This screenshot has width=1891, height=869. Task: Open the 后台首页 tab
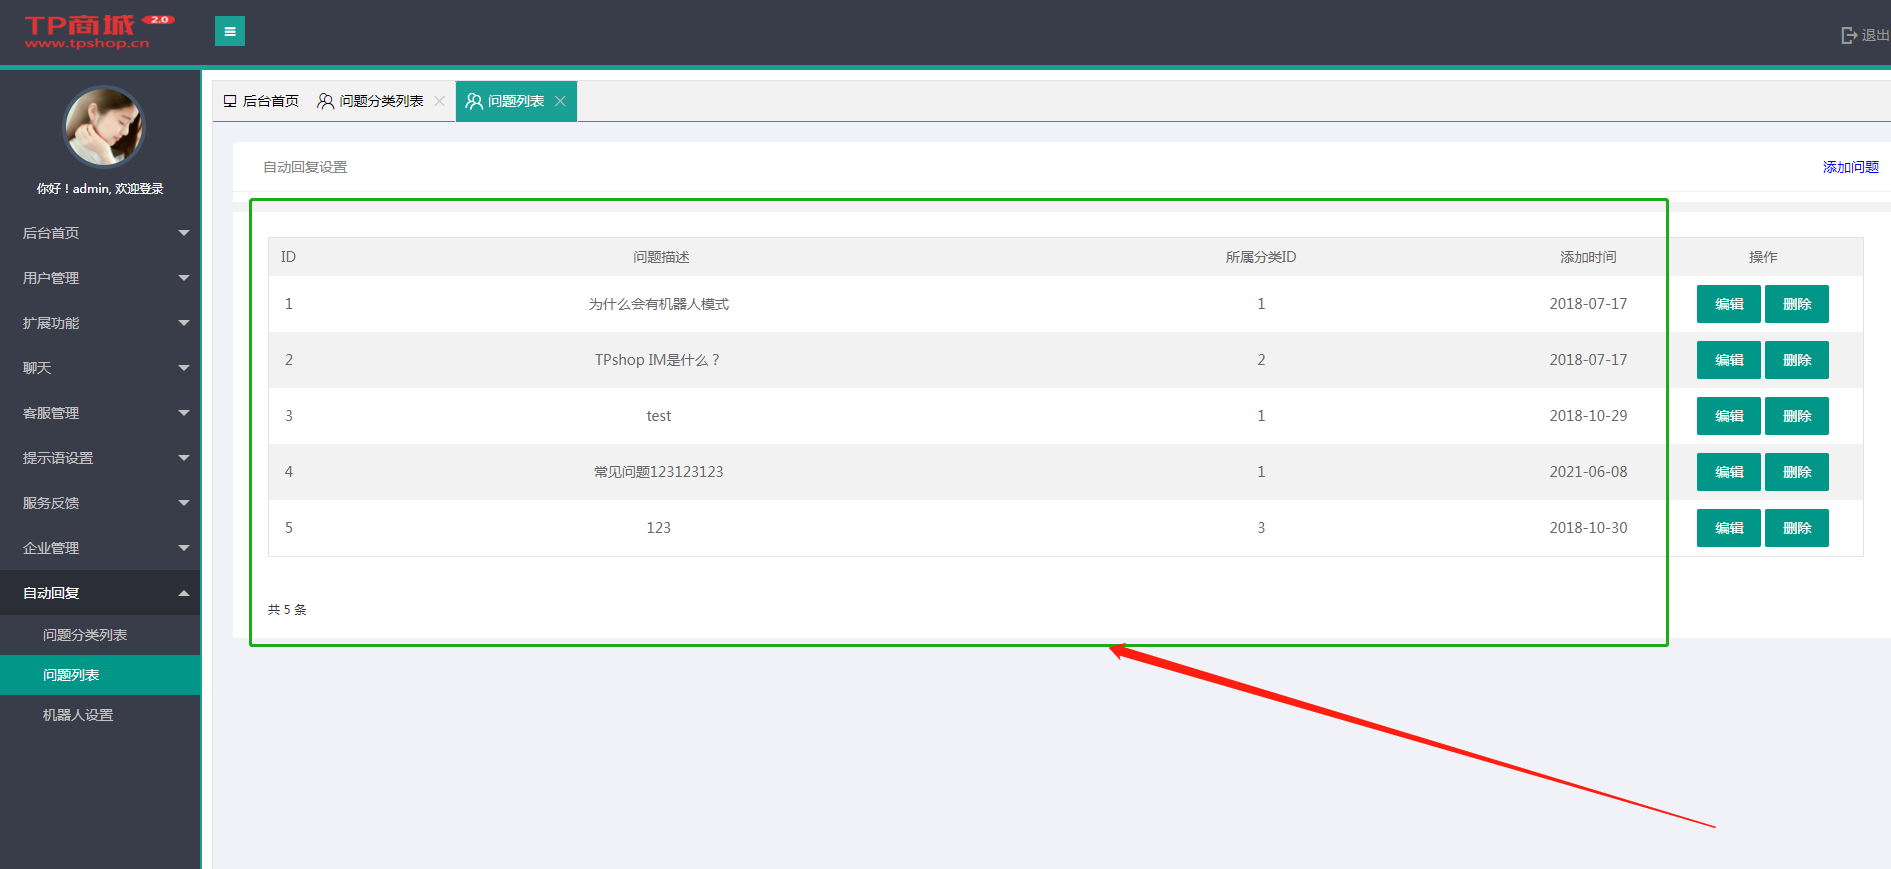pyautogui.click(x=261, y=101)
